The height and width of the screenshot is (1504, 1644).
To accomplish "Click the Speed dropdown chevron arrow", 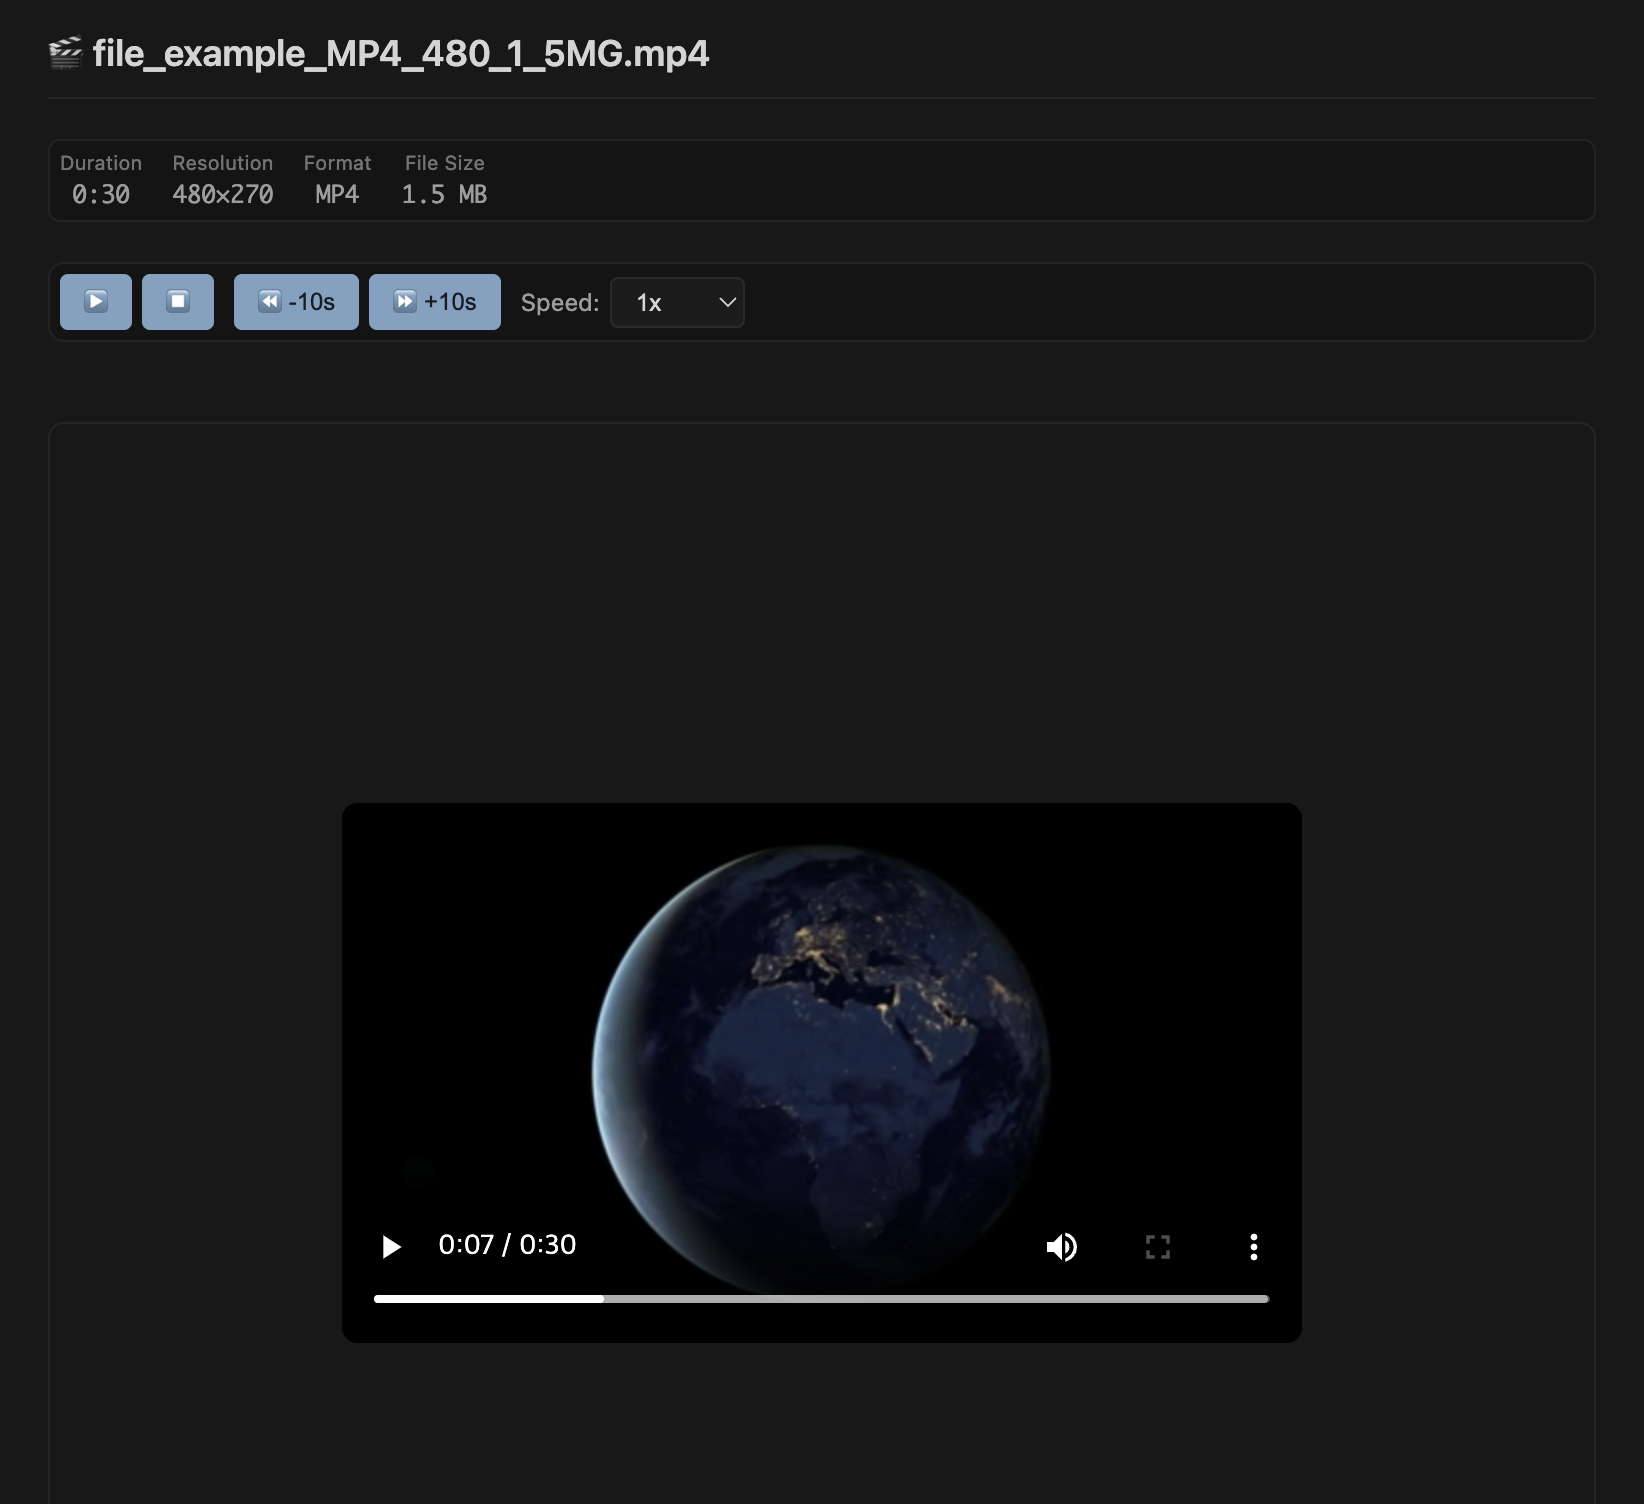I will click(x=727, y=302).
